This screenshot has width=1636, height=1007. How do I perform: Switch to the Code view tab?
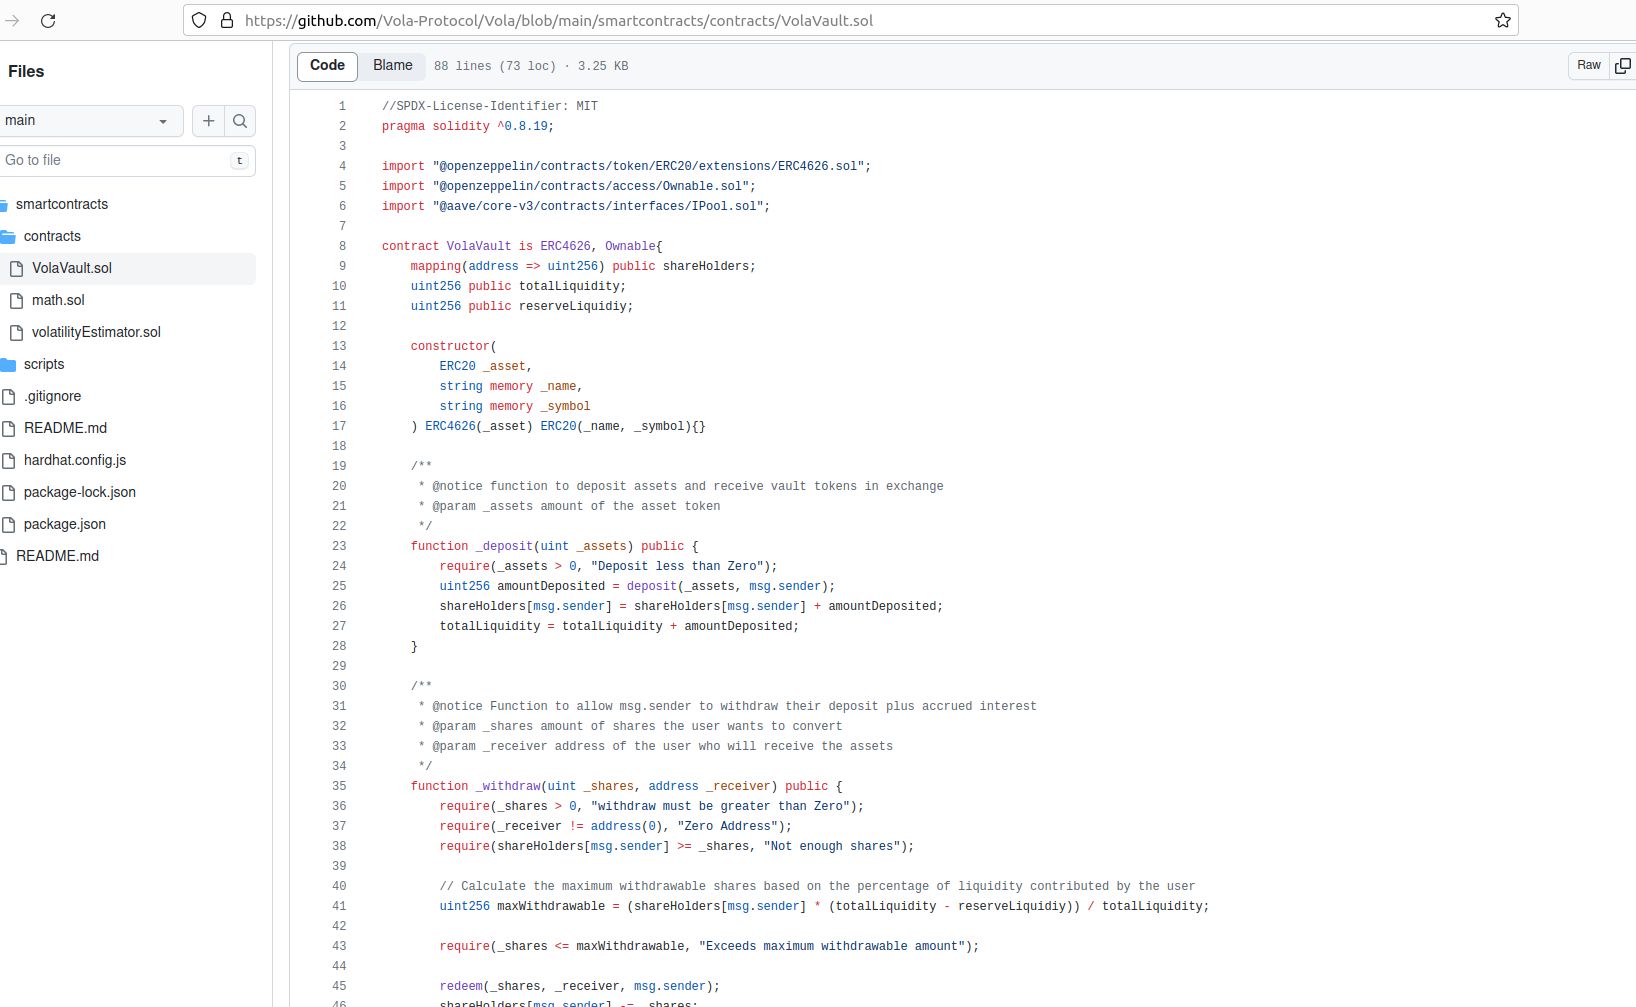click(x=327, y=65)
